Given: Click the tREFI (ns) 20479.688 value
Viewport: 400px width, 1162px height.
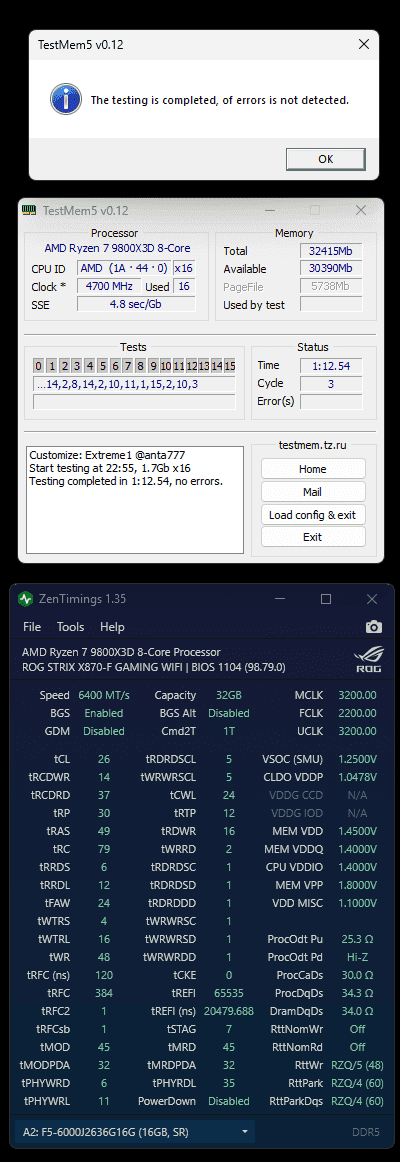Looking at the screenshot, I should coord(228,1011).
